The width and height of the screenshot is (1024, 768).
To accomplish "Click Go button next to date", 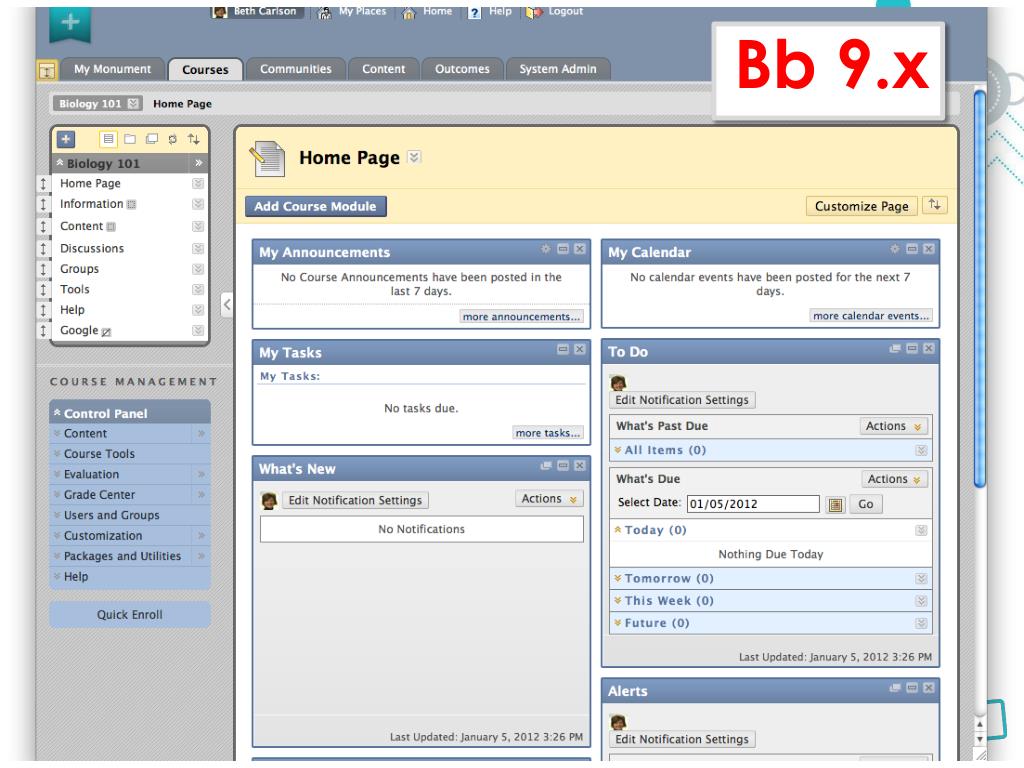I will (866, 504).
